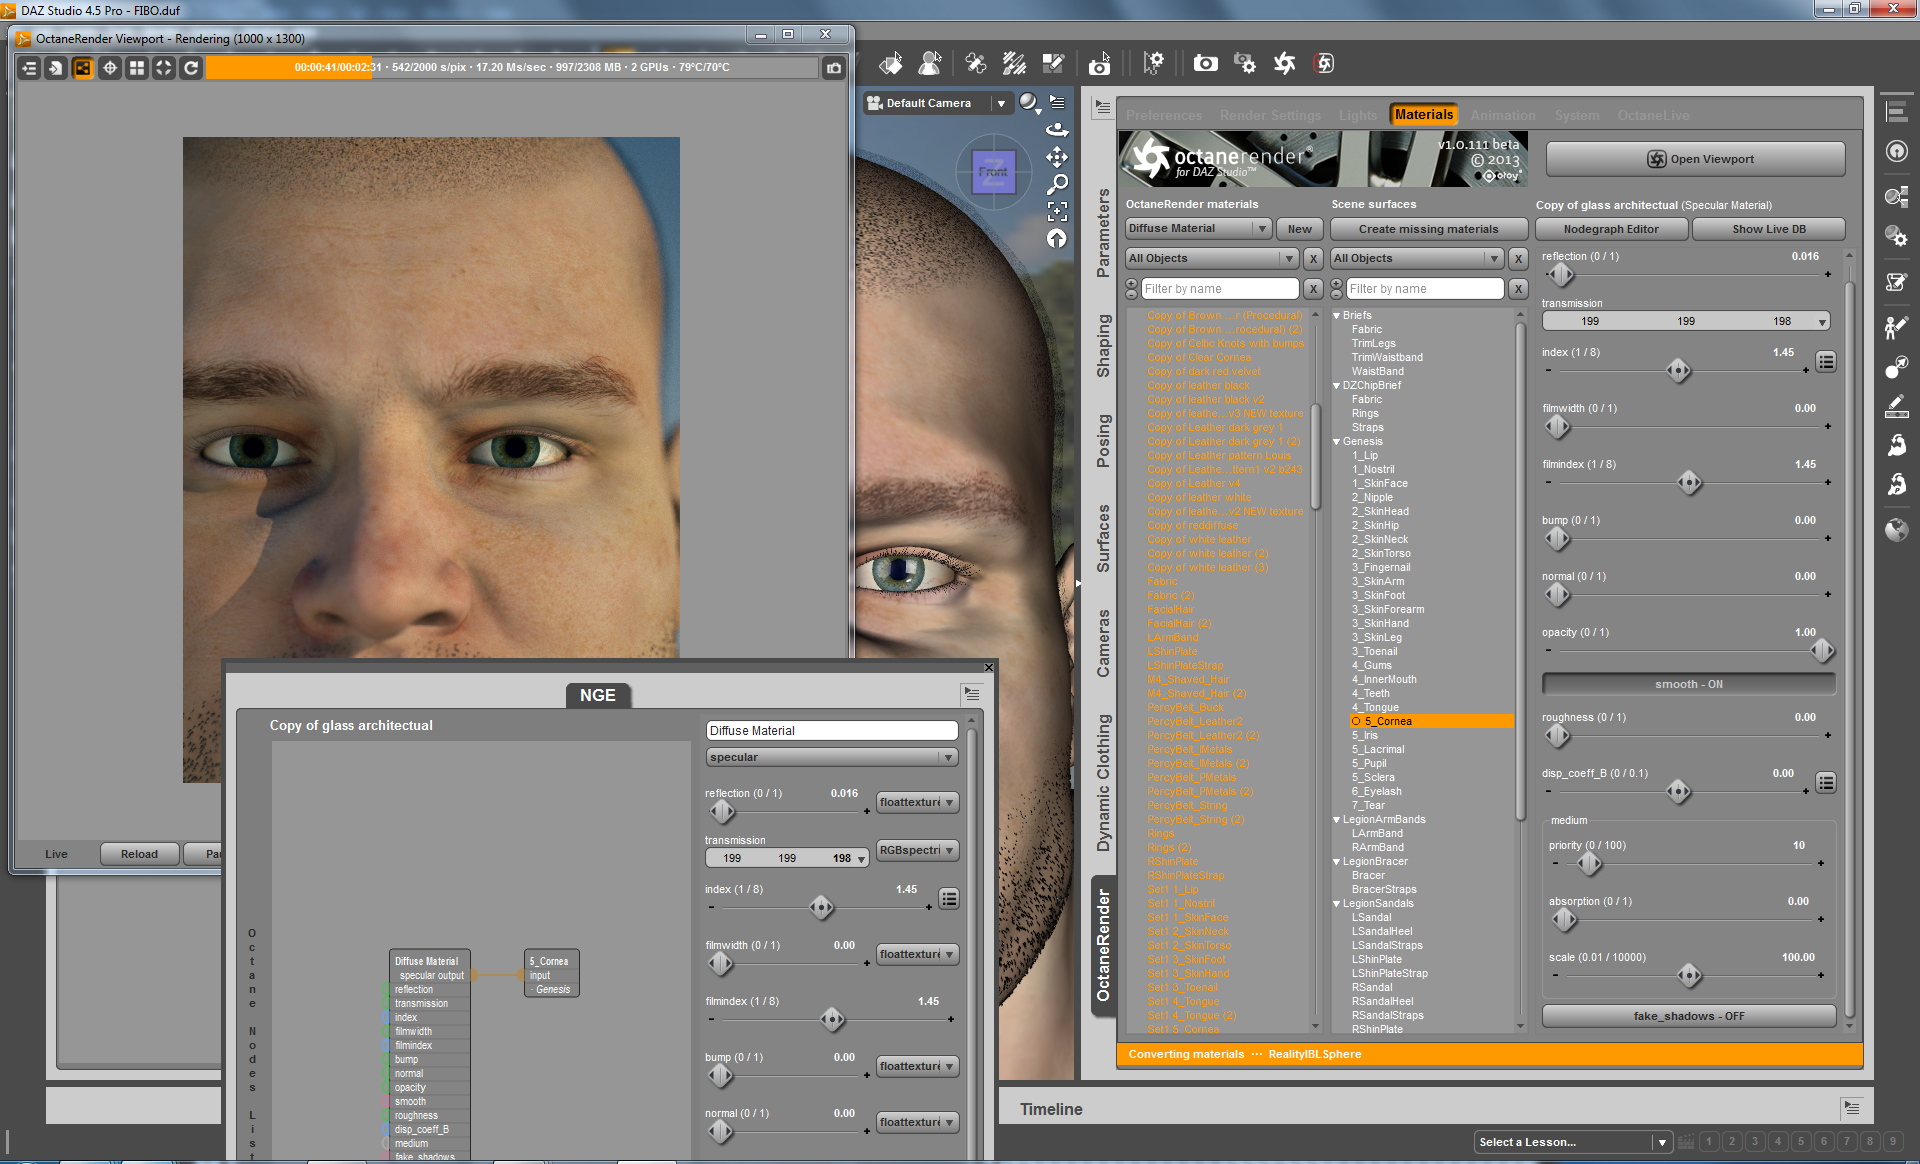This screenshot has height=1164, width=1920.
Task: Open the Default Camera dropdown
Action: [937, 103]
